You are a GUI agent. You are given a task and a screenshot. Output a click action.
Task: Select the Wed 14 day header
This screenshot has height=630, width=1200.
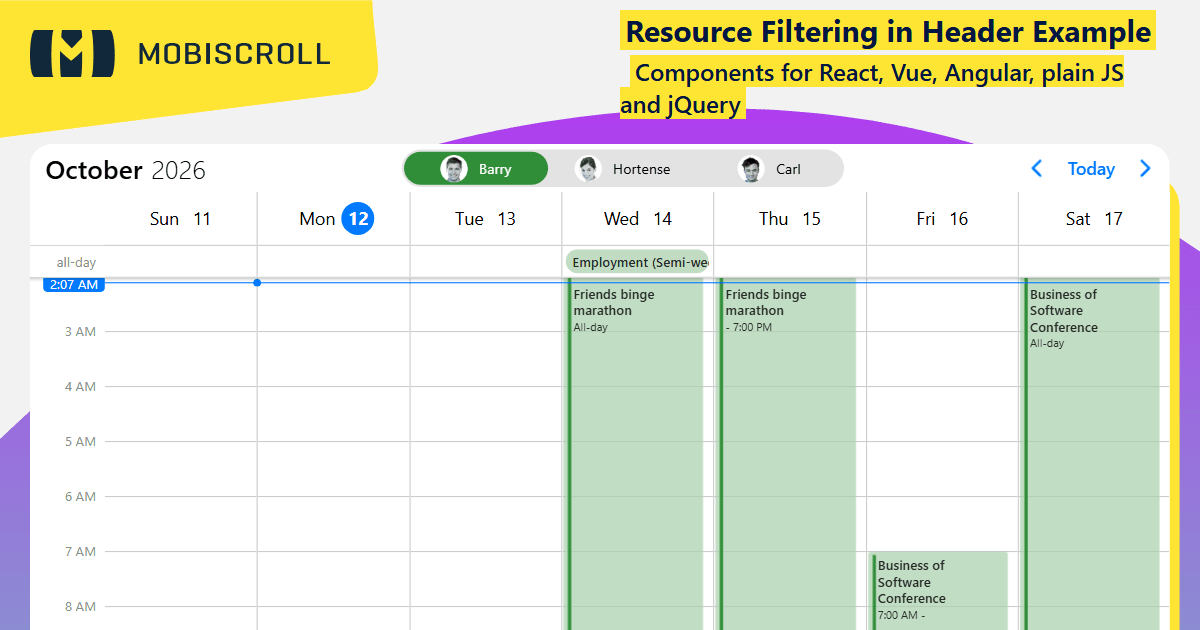pyautogui.click(x=638, y=219)
